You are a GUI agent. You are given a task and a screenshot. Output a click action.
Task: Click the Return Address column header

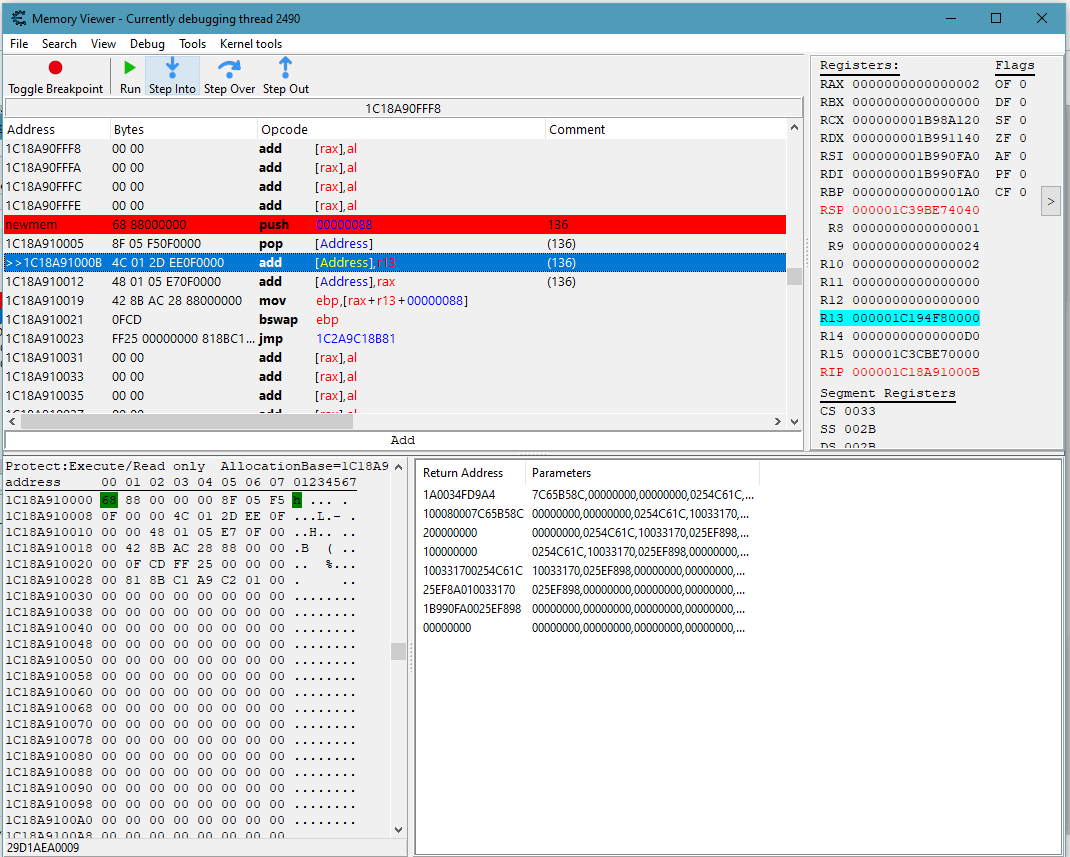[x=472, y=473]
